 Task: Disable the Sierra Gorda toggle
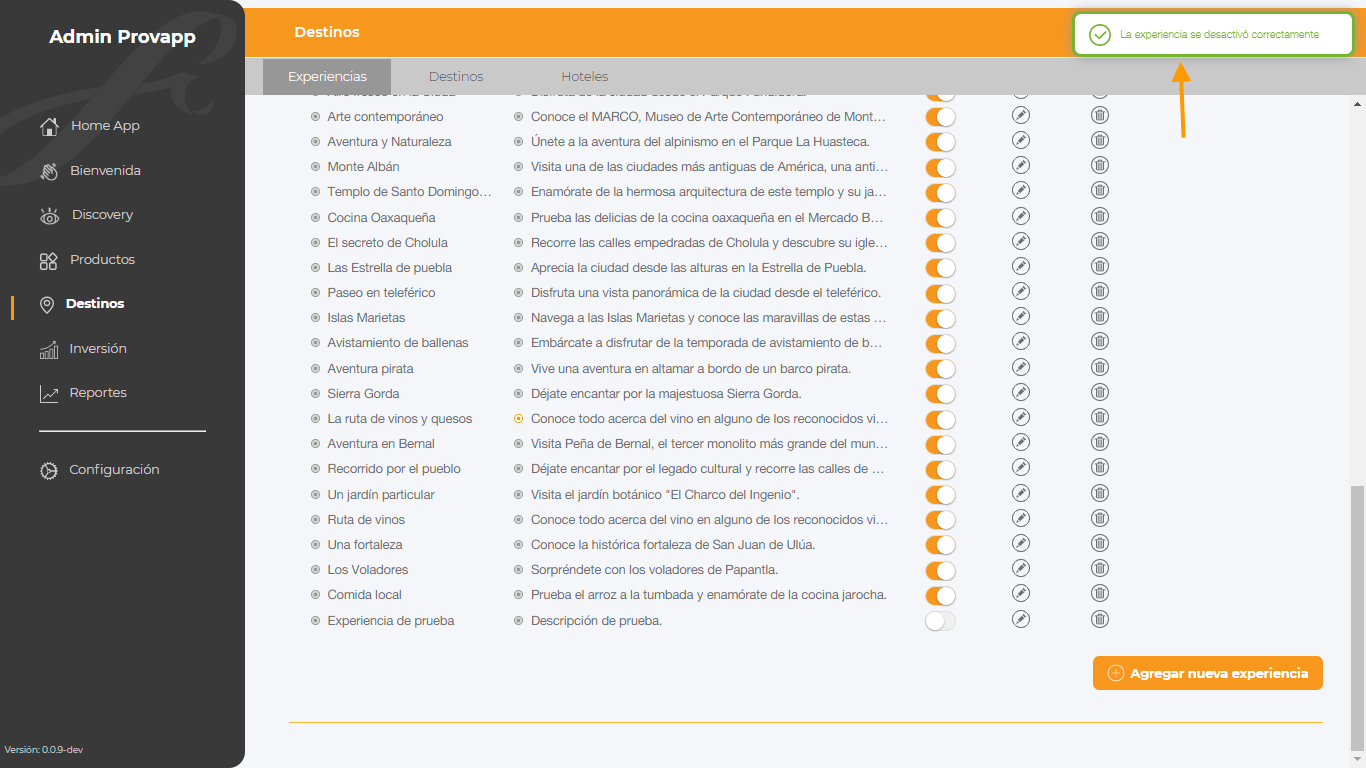point(940,394)
